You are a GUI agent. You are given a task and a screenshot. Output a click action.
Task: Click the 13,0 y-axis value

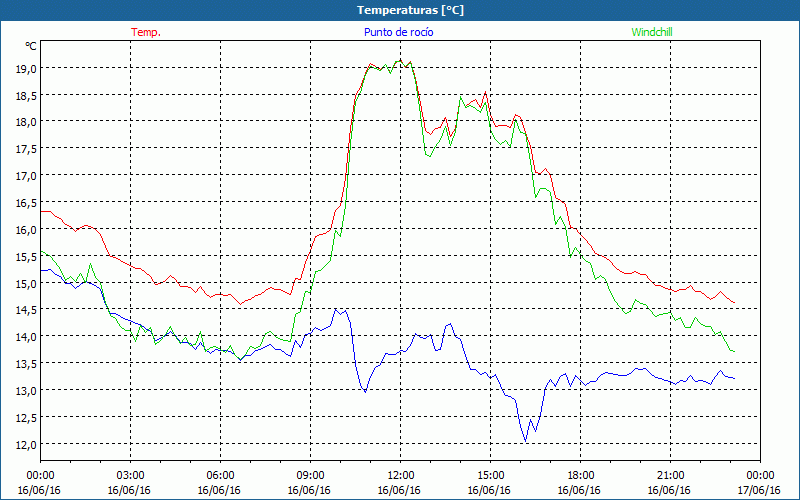coord(26,390)
